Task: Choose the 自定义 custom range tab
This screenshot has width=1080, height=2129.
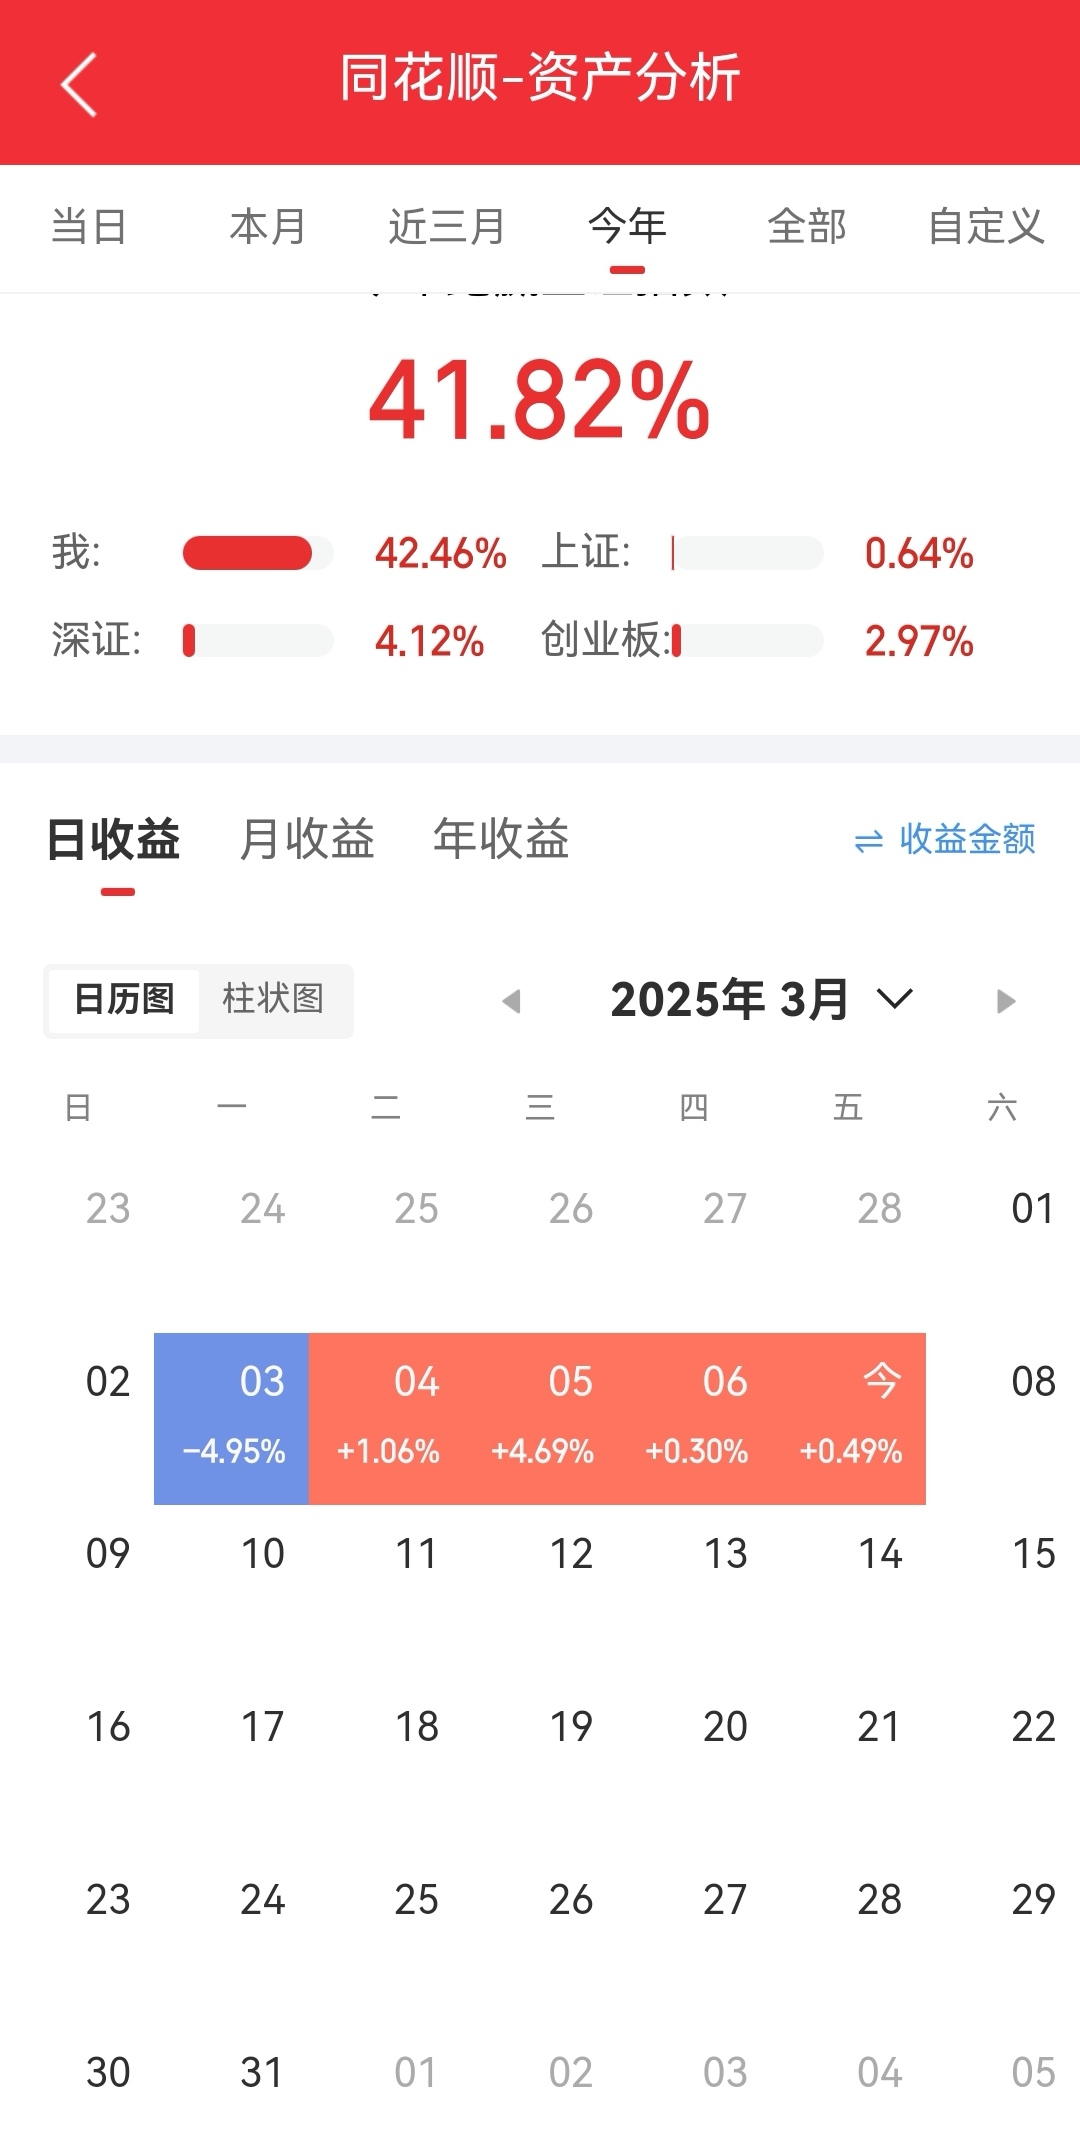Action: (x=986, y=227)
